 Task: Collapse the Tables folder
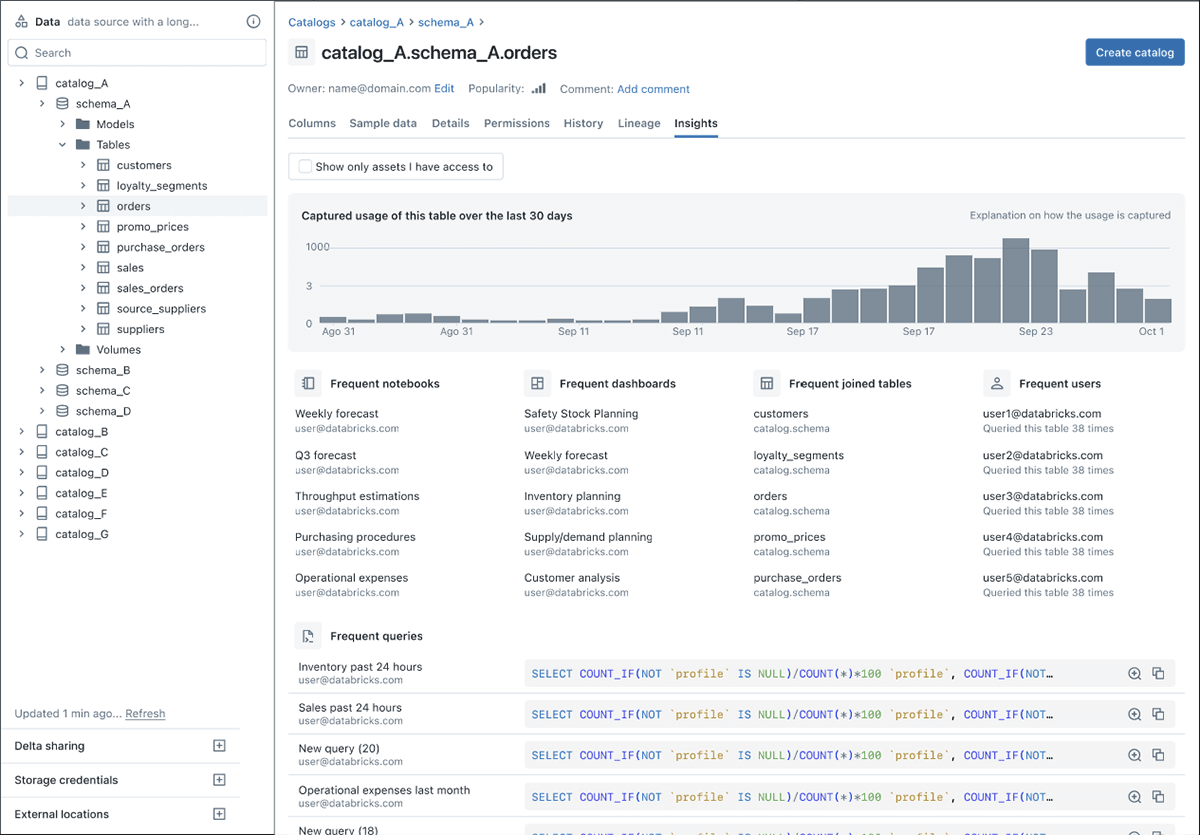tap(63, 145)
